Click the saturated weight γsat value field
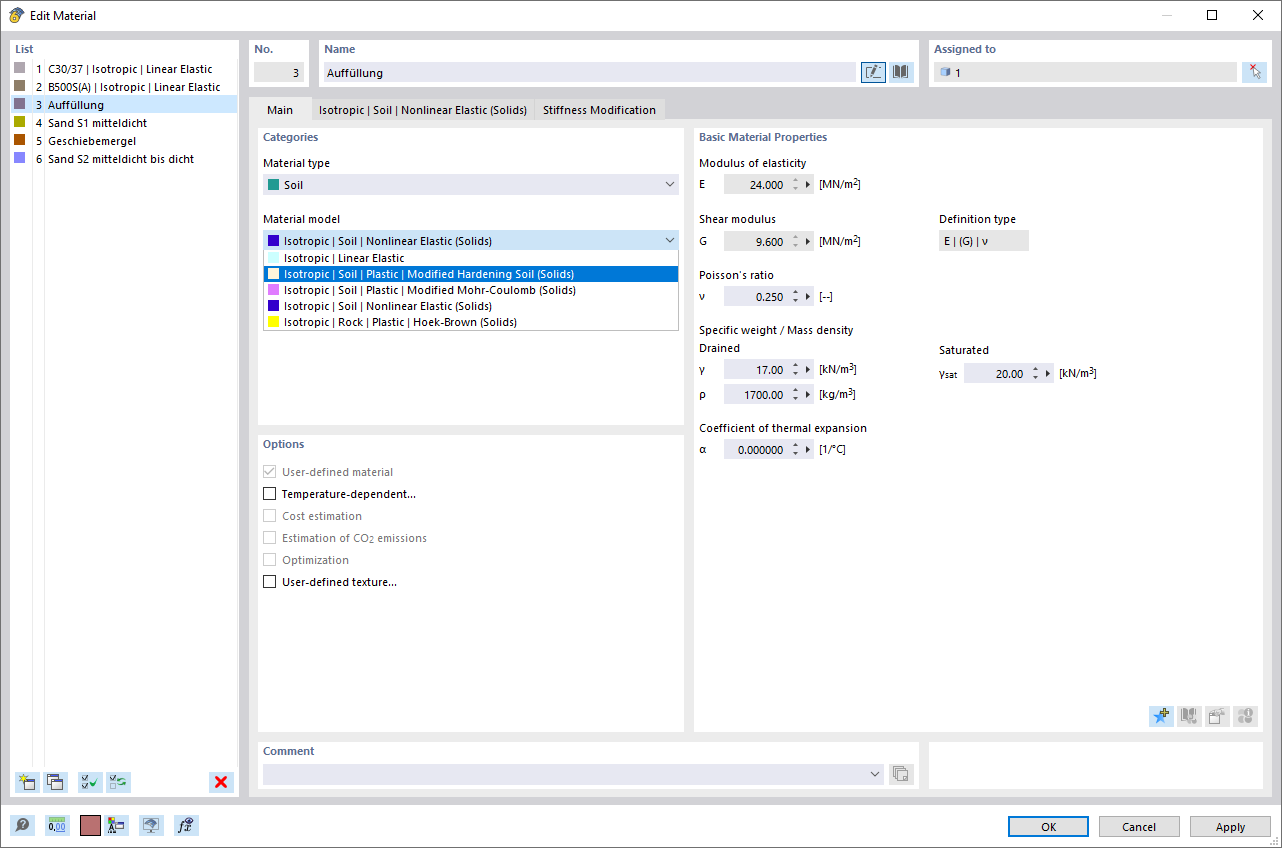Viewport: 1282px width, 848px height. [996, 374]
